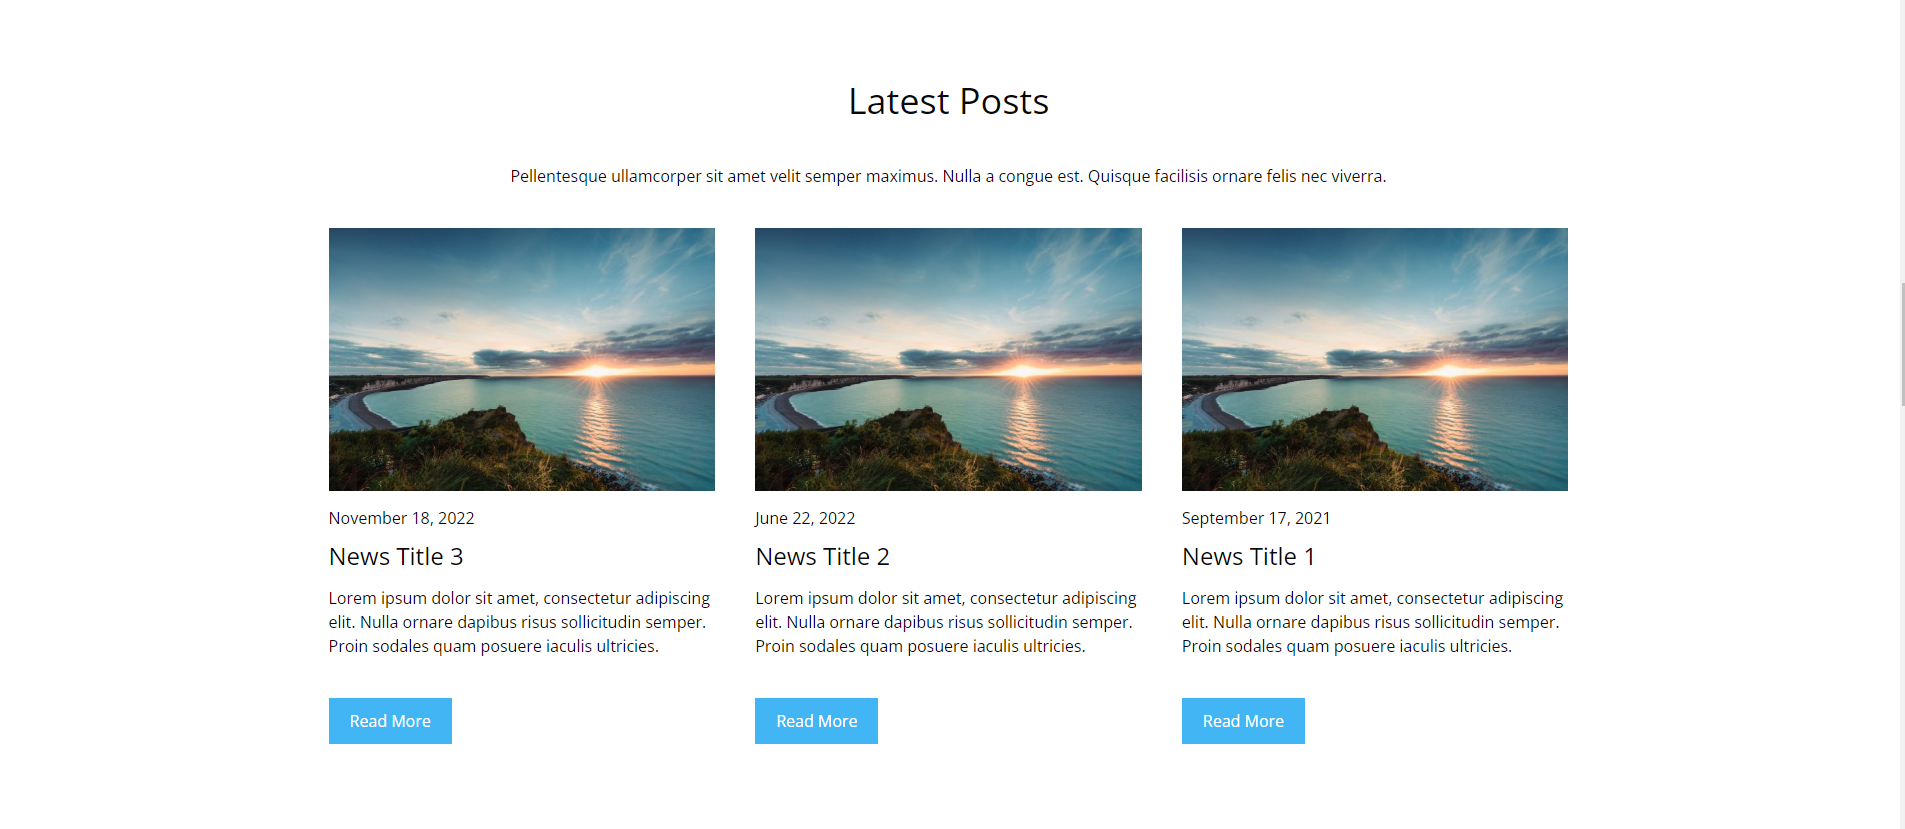This screenshot has height=829, width=1905.
Task: Click Read More under News Title 2
Action: point(816,721)
